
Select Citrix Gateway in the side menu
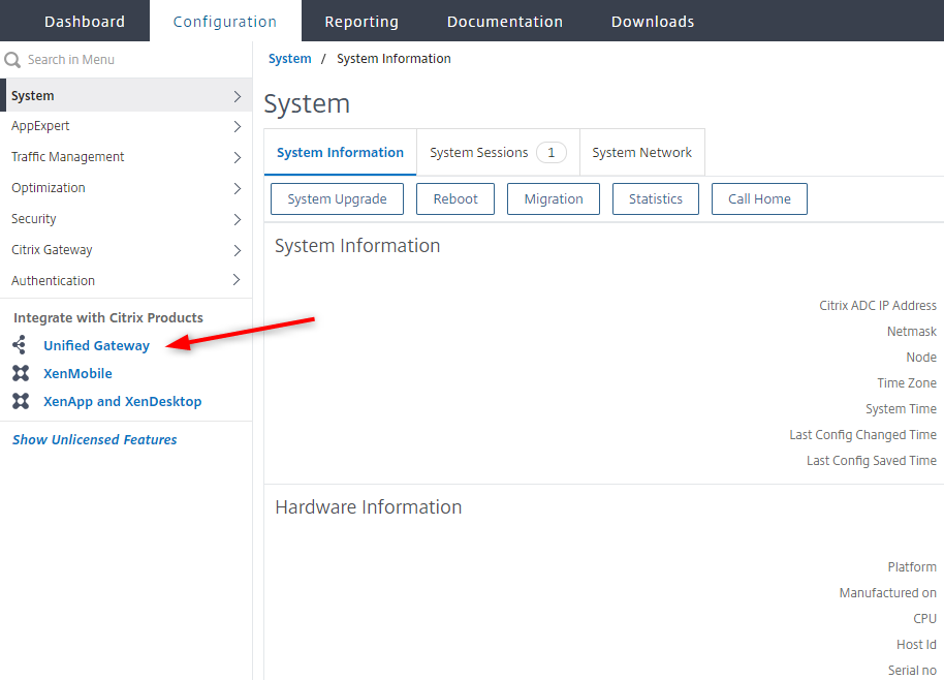pyautogui.click(x=126, y=249)
